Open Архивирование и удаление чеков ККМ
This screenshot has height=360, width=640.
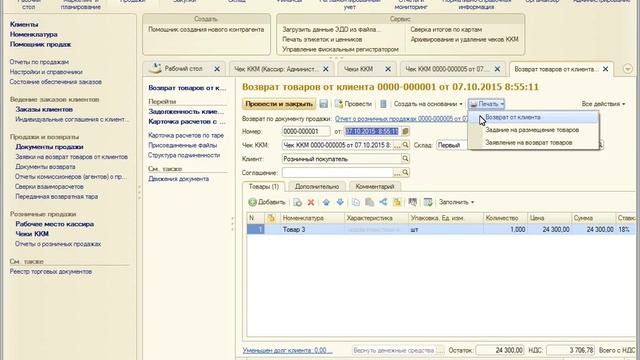(x=464, y=39)
